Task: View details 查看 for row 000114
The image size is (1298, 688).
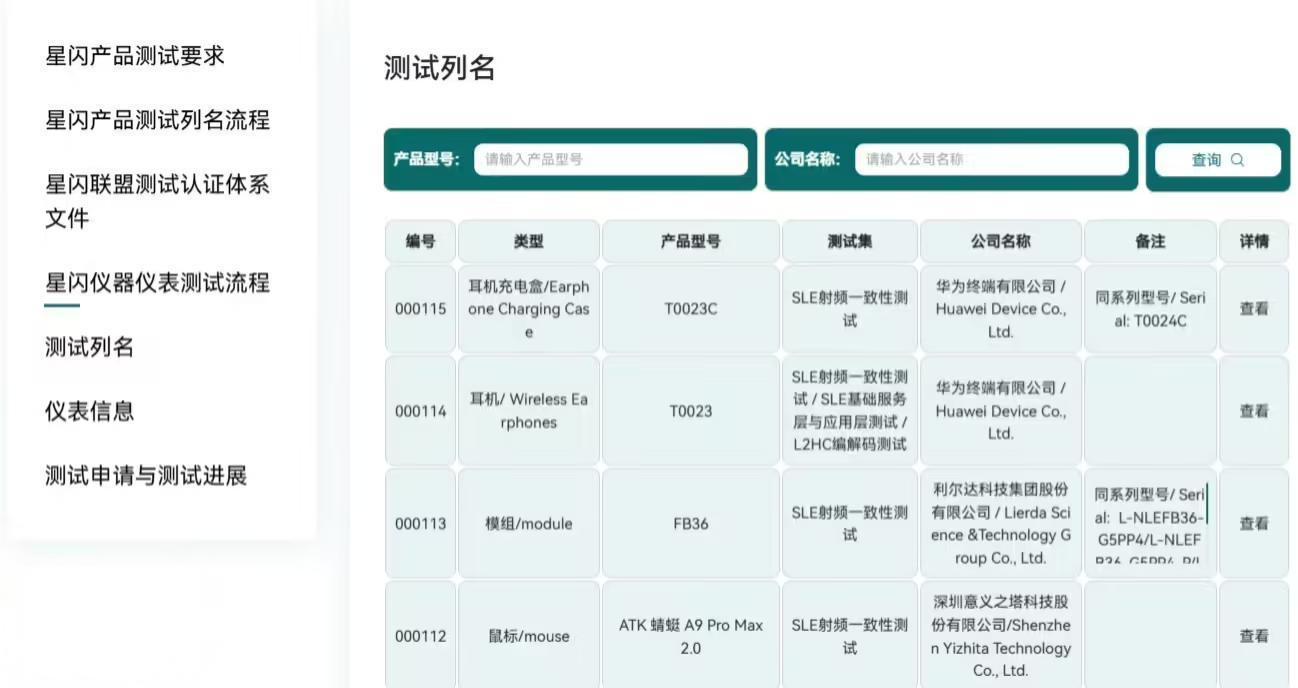Action: [x=1254, y=411]
